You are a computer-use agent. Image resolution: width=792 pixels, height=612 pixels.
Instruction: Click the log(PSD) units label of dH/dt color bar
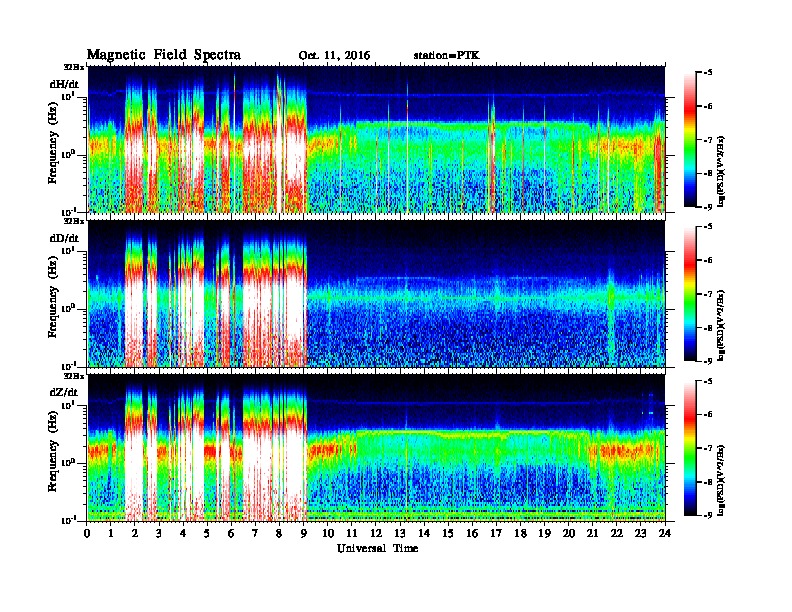722,171
